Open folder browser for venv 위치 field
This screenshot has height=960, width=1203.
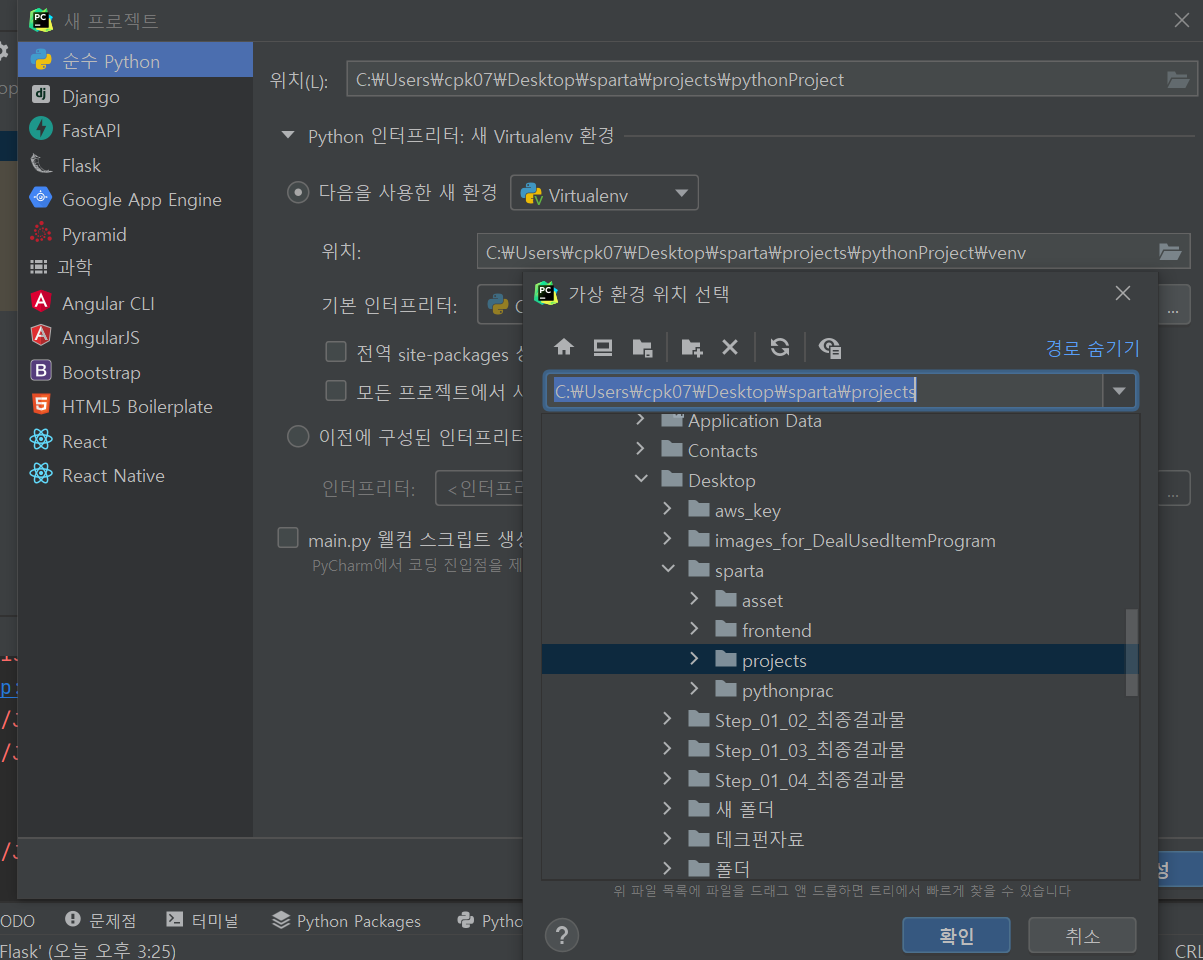(x=1169, y=252)
